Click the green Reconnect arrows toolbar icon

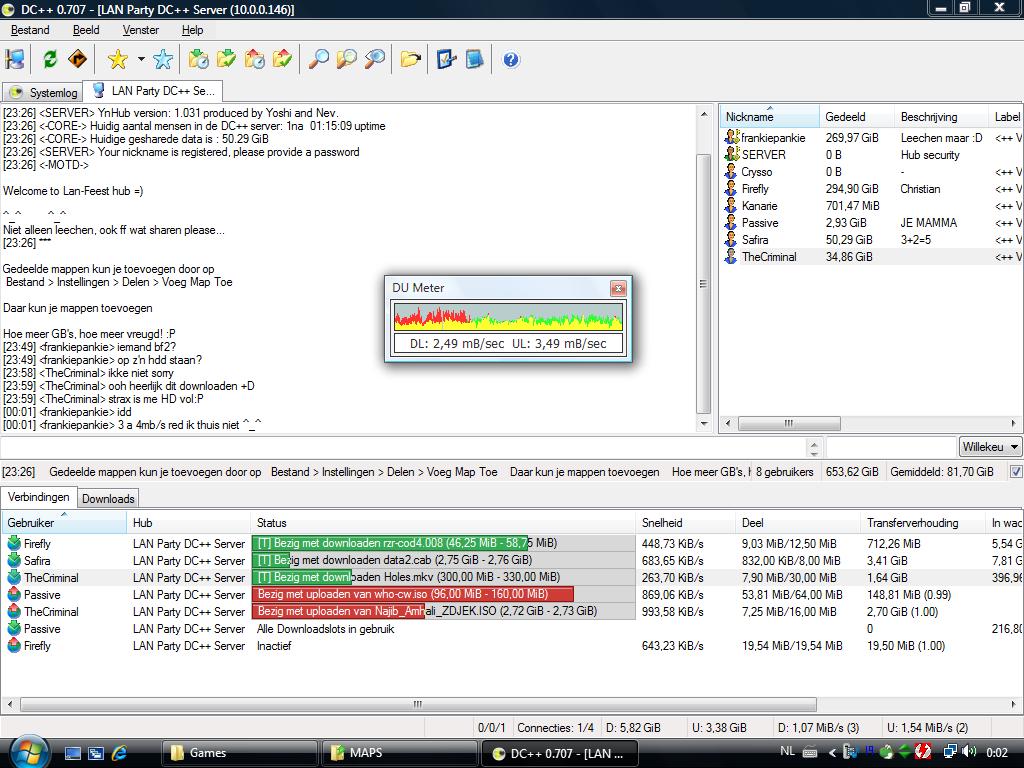click(50, 60)
